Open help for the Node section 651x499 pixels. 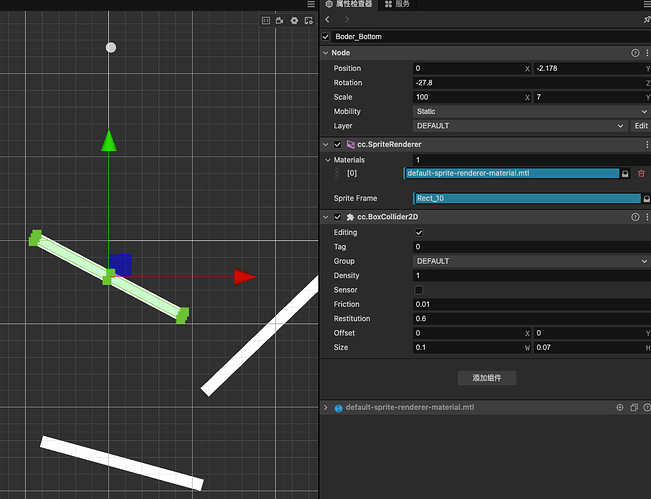[x=635, y=53]
